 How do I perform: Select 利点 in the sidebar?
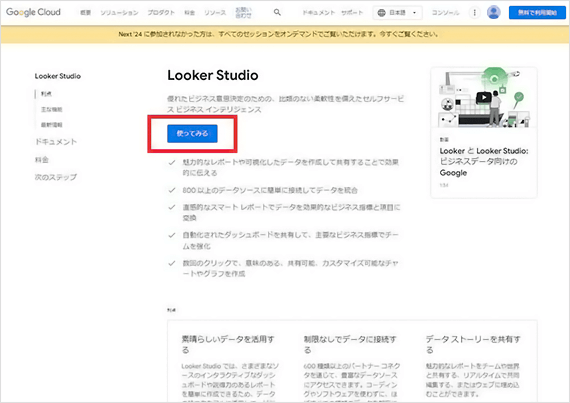click(46, 94)
